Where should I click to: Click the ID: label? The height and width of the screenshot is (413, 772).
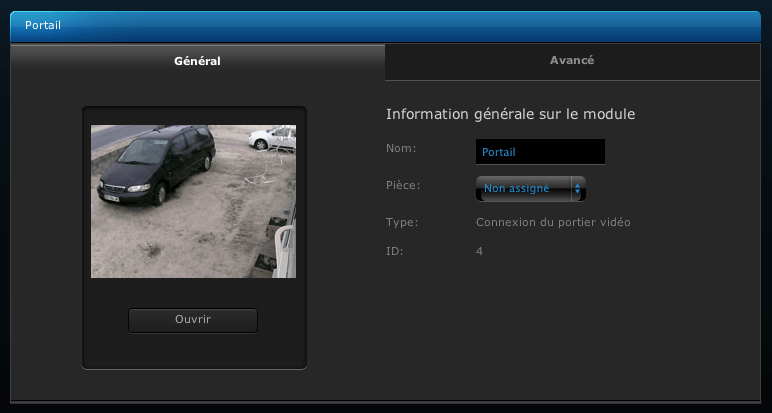(394, 252)
